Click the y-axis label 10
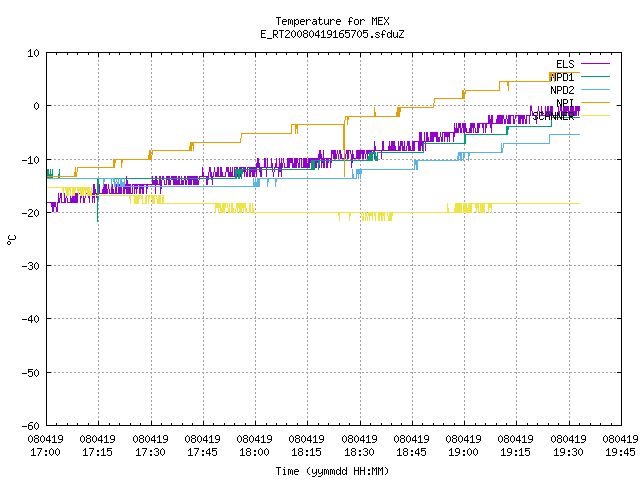This screenshot has height=480, width=640. 33,53
